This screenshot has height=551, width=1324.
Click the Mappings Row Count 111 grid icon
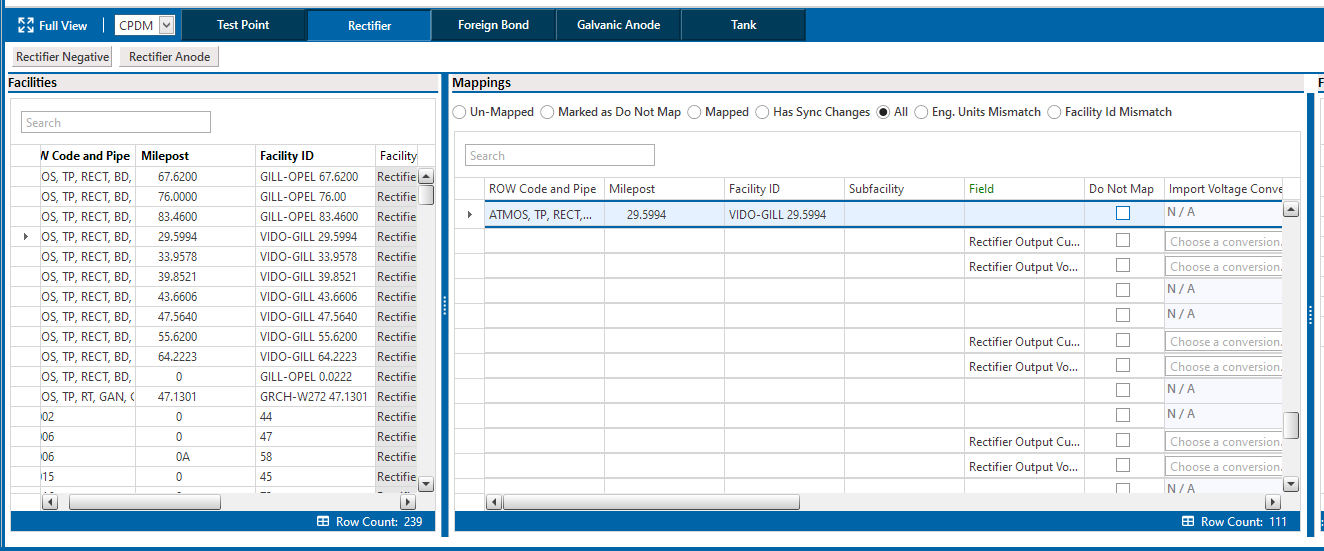pos(1188,522)
